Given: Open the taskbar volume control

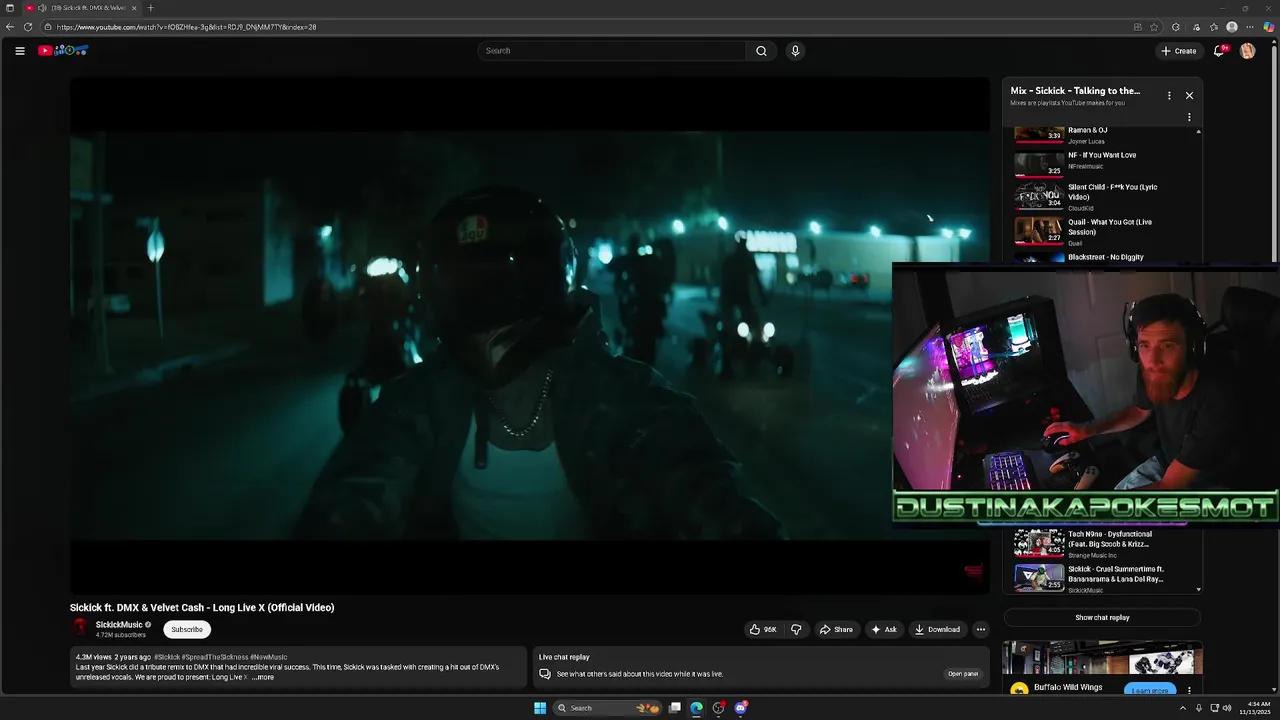Looking at the screenshot, I should pos(1227,708).
